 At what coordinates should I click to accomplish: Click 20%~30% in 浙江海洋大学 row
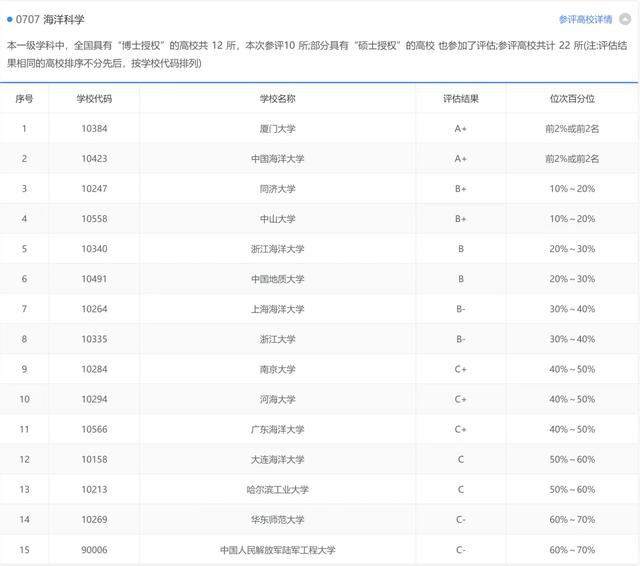coord(572,249)
